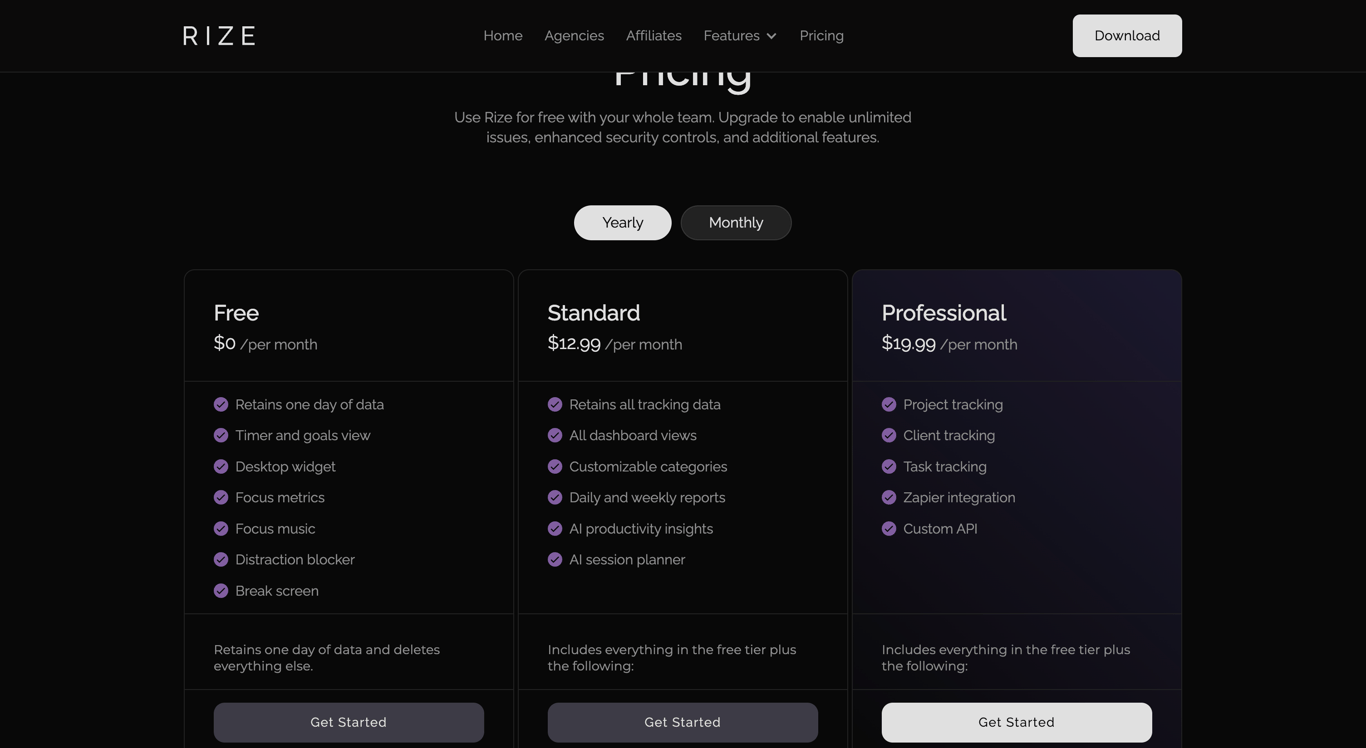Click the checkmark beside Project tracking
1366x748 pixels.
point(888,403)
